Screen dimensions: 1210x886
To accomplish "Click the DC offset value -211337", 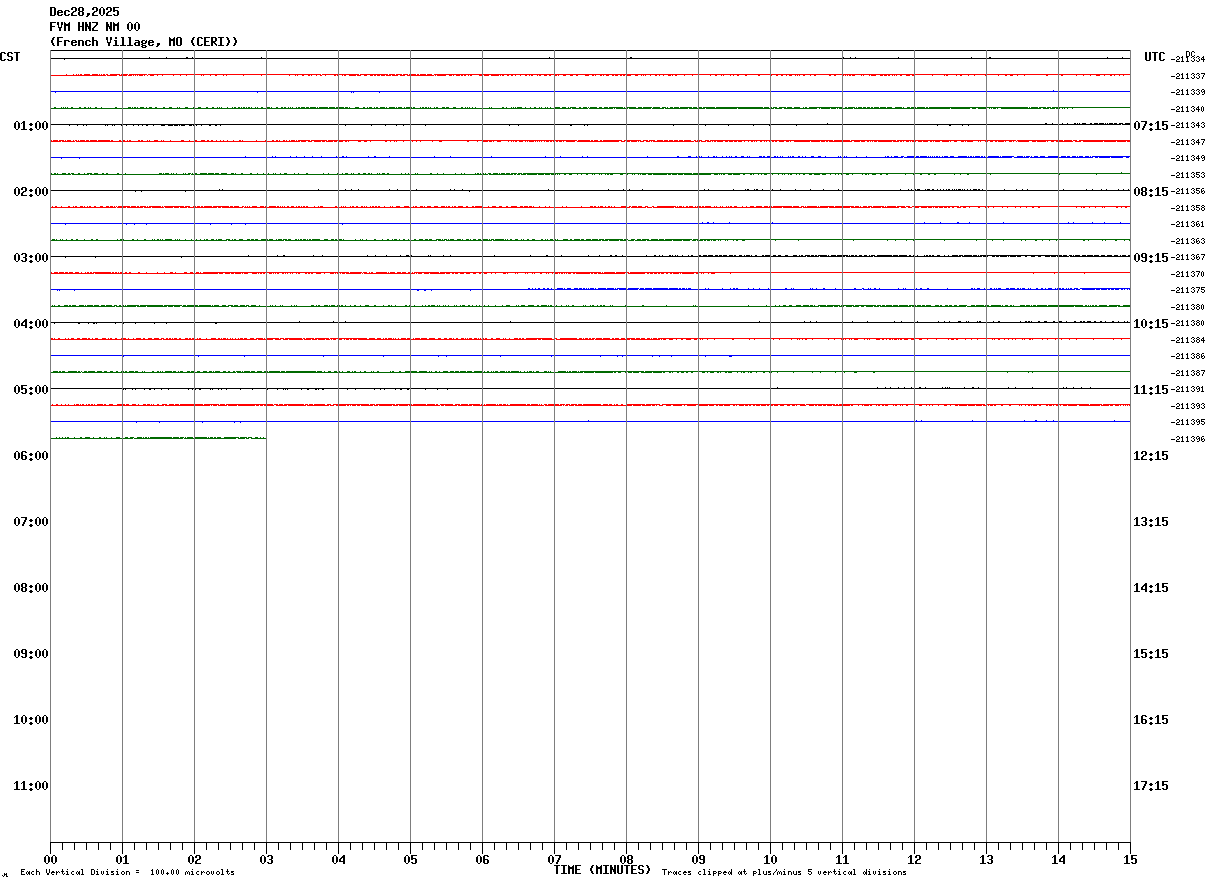I will click(x=1188, y=76).
